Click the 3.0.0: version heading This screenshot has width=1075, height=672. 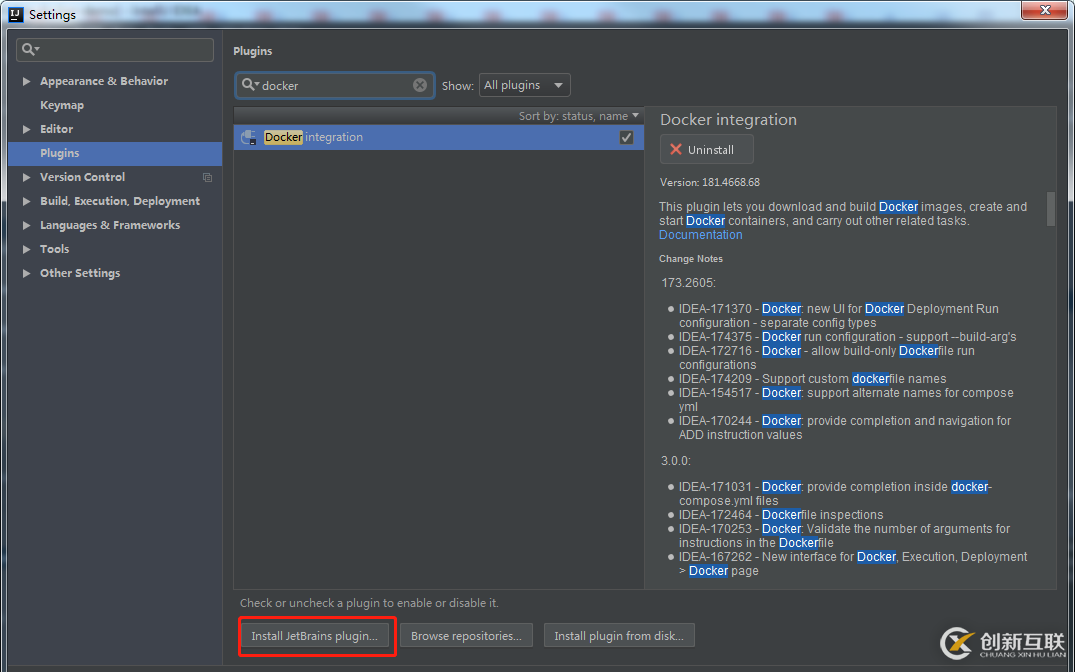coord(675,461)
